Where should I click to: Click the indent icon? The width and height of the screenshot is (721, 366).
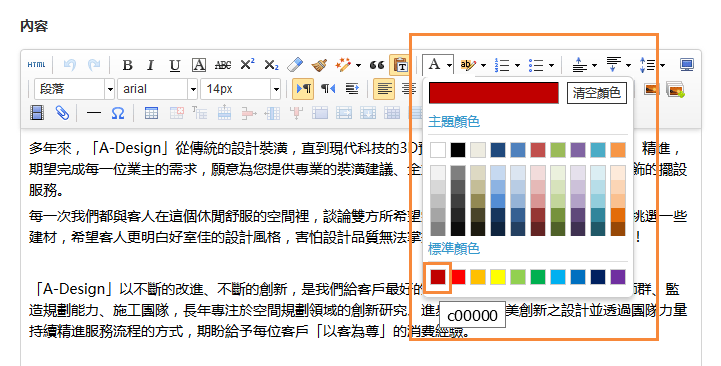352,89
